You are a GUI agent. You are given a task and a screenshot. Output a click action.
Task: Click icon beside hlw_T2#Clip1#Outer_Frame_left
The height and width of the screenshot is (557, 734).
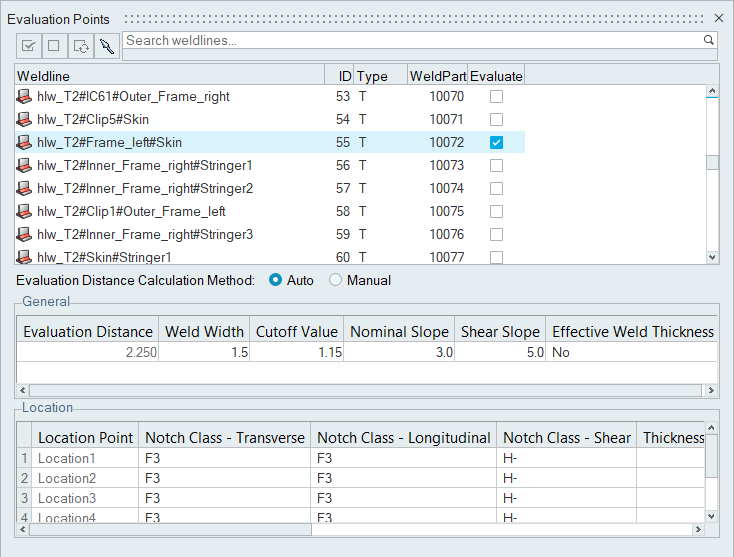(x=25, y=212)
